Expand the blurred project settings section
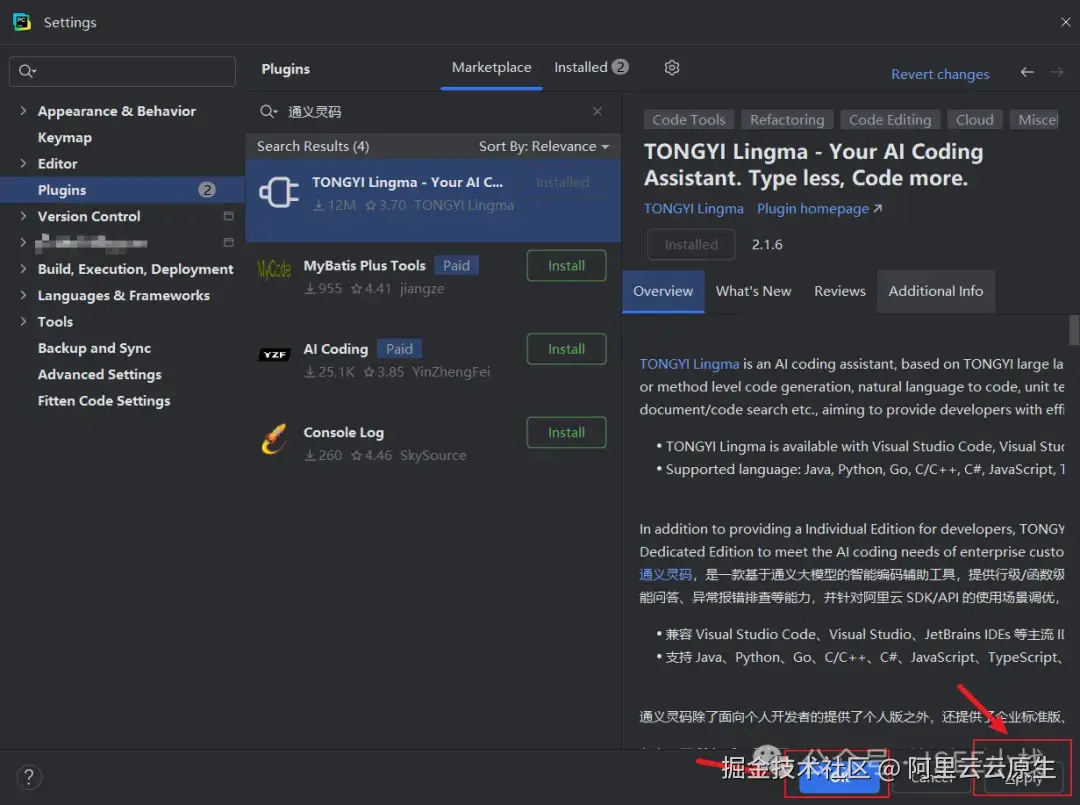 pos(23,242)
